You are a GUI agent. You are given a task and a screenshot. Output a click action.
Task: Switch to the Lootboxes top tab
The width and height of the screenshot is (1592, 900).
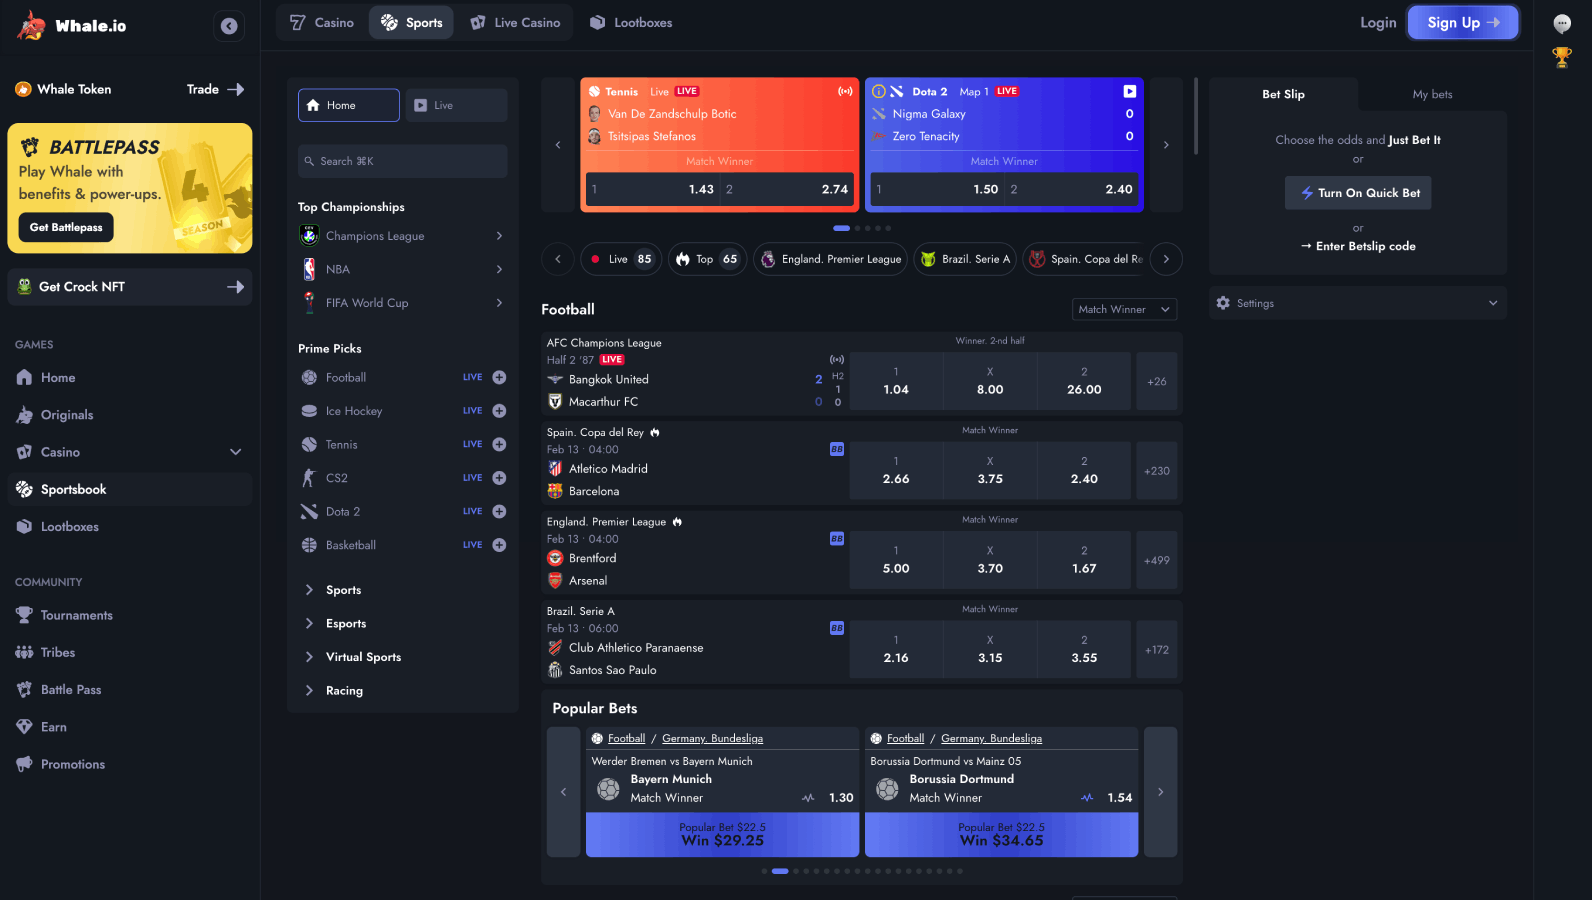[x=631, y=22]
